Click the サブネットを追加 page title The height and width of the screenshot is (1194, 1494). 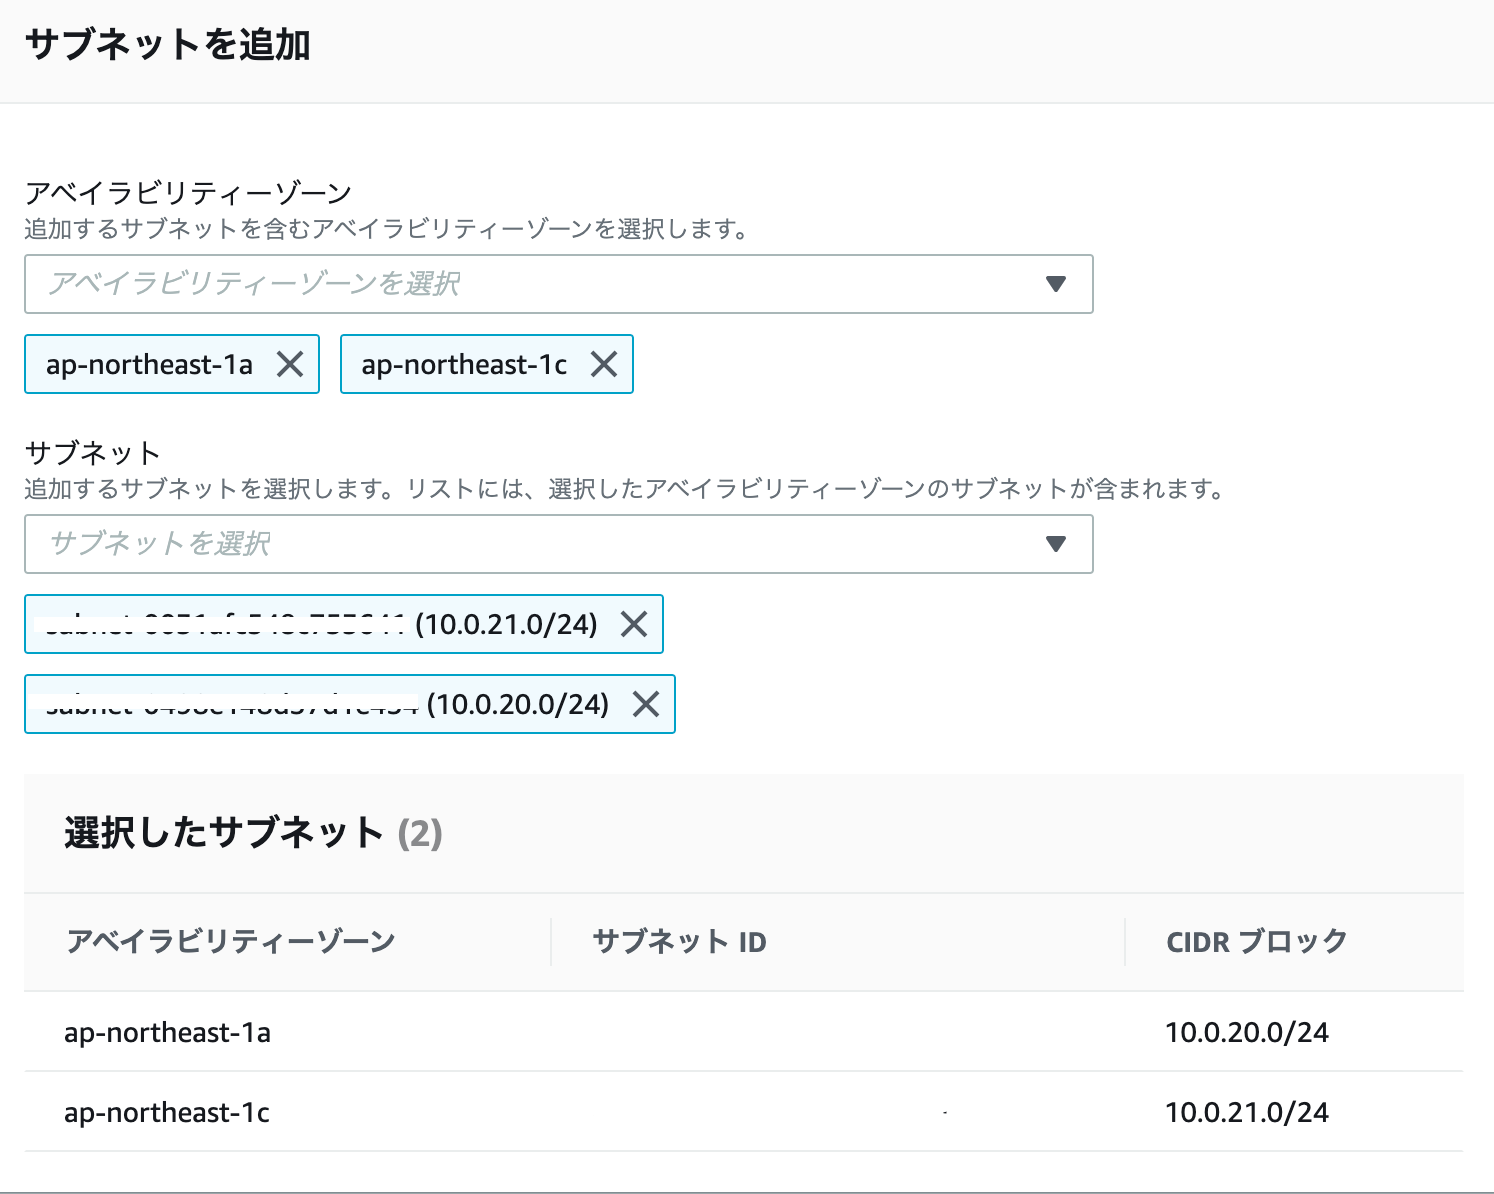pyautogui.click(x=170, y=42)
